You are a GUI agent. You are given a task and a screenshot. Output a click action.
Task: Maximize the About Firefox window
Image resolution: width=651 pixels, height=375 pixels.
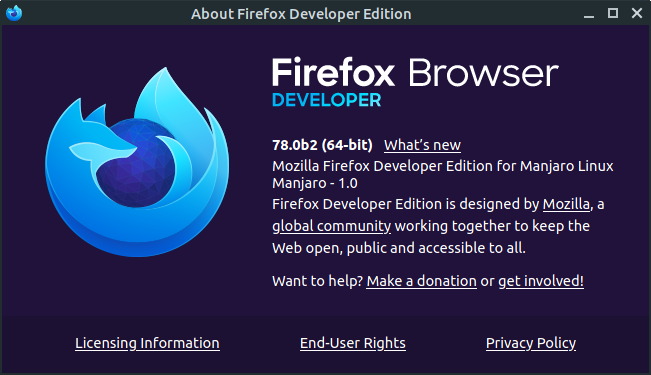[613, 13]
